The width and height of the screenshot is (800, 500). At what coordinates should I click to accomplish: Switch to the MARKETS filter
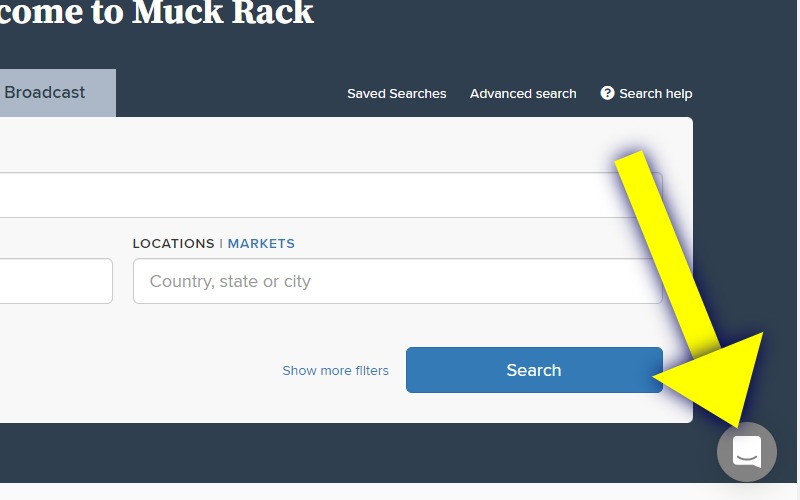coord(261,243)
